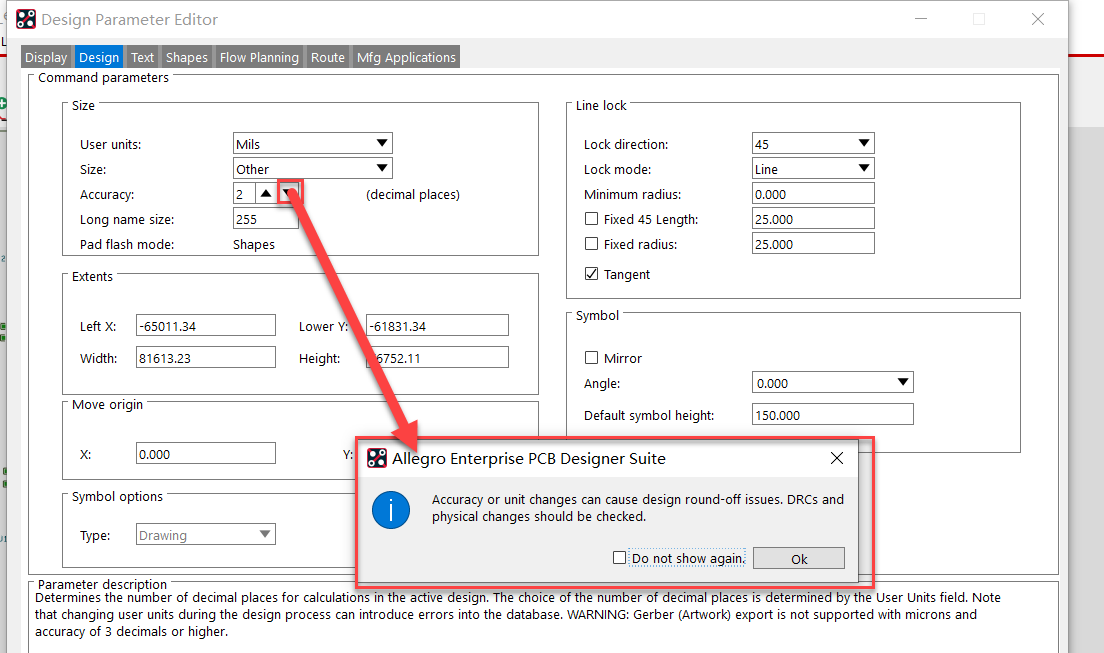Click the Default symbol height field
Screen dimensions: 1104x653
tap(832, 415)
